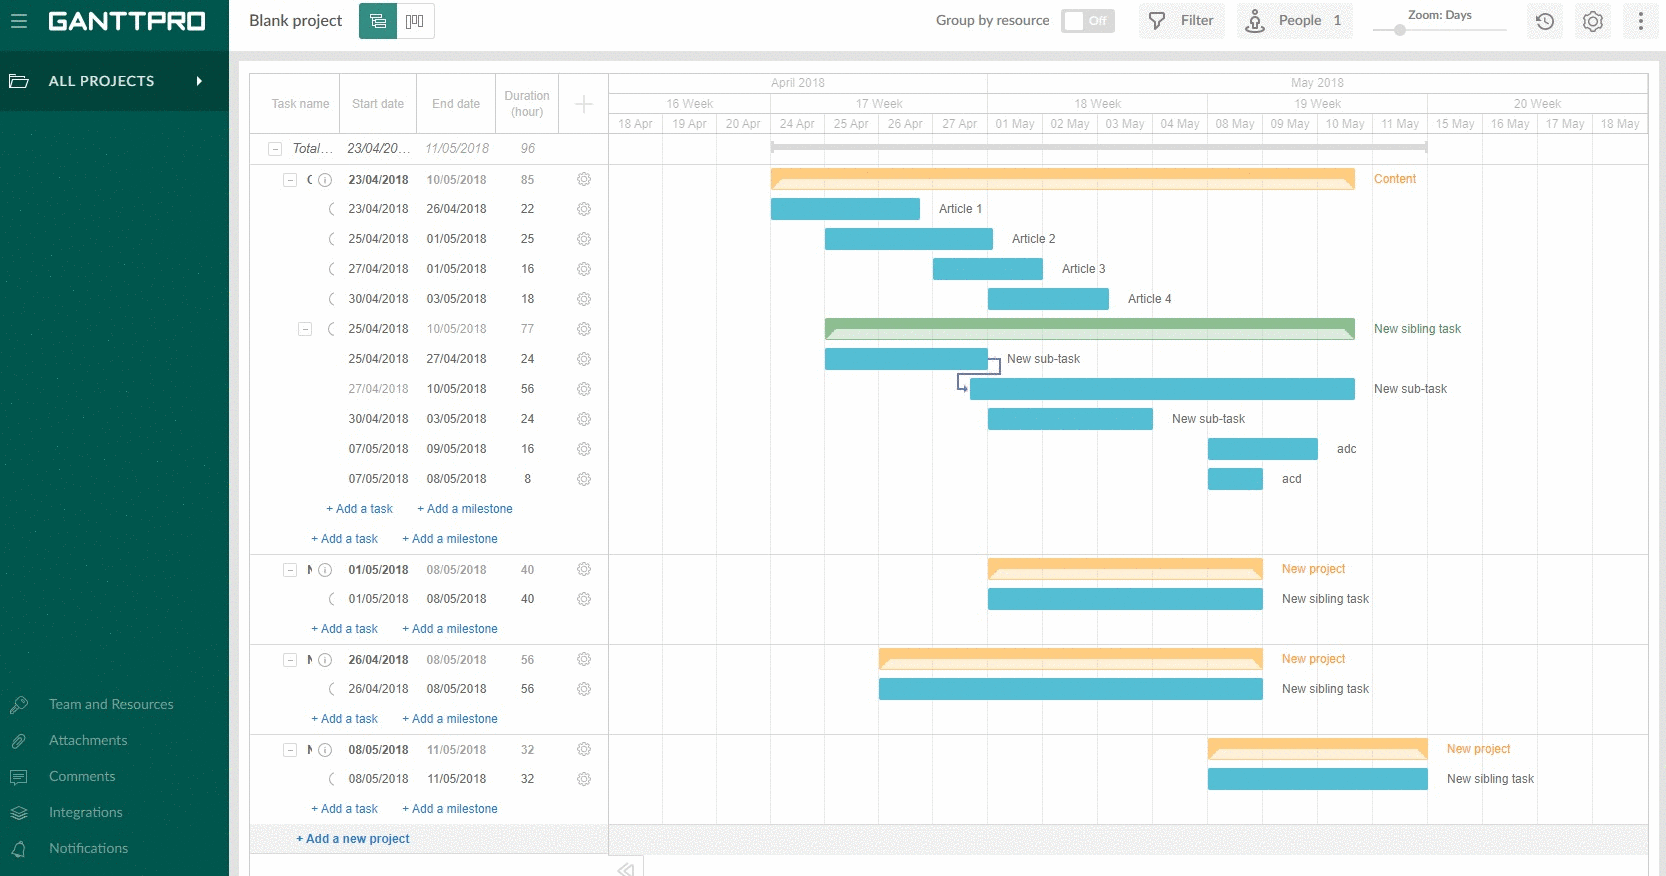Open settings gear for Article 1 row
The image size is (1666, 876).
[584, 209]
